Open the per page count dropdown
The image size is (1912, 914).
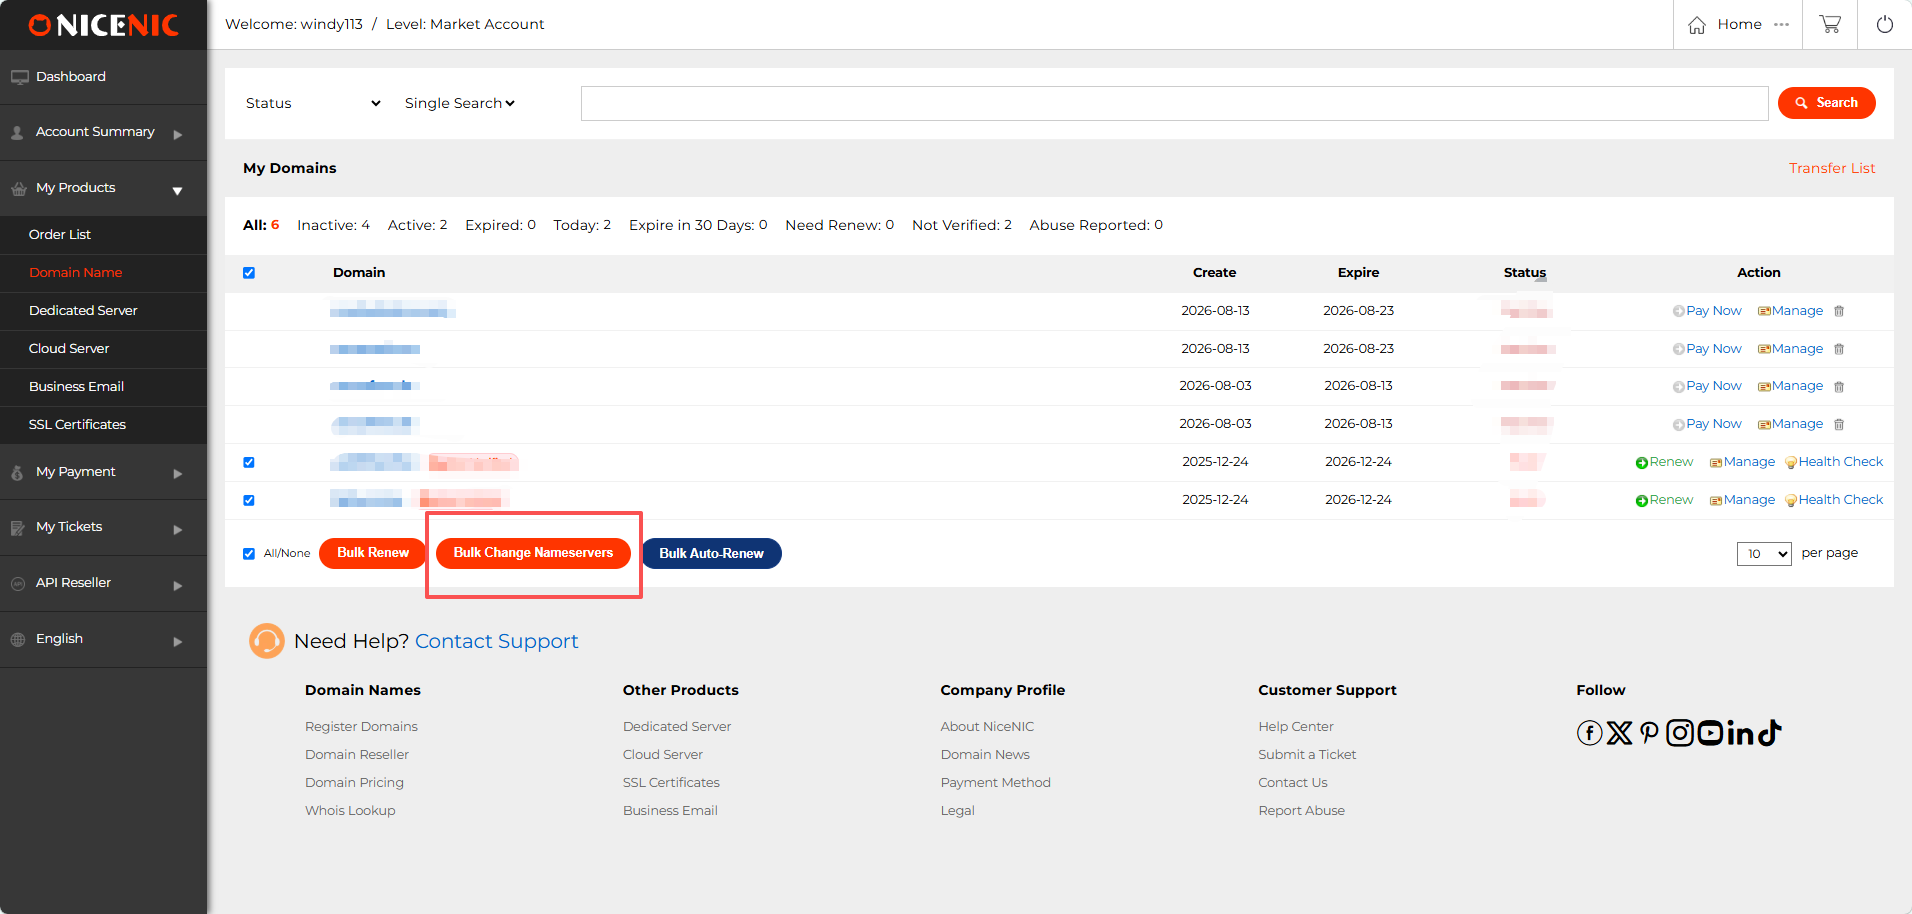(1764, 553)
